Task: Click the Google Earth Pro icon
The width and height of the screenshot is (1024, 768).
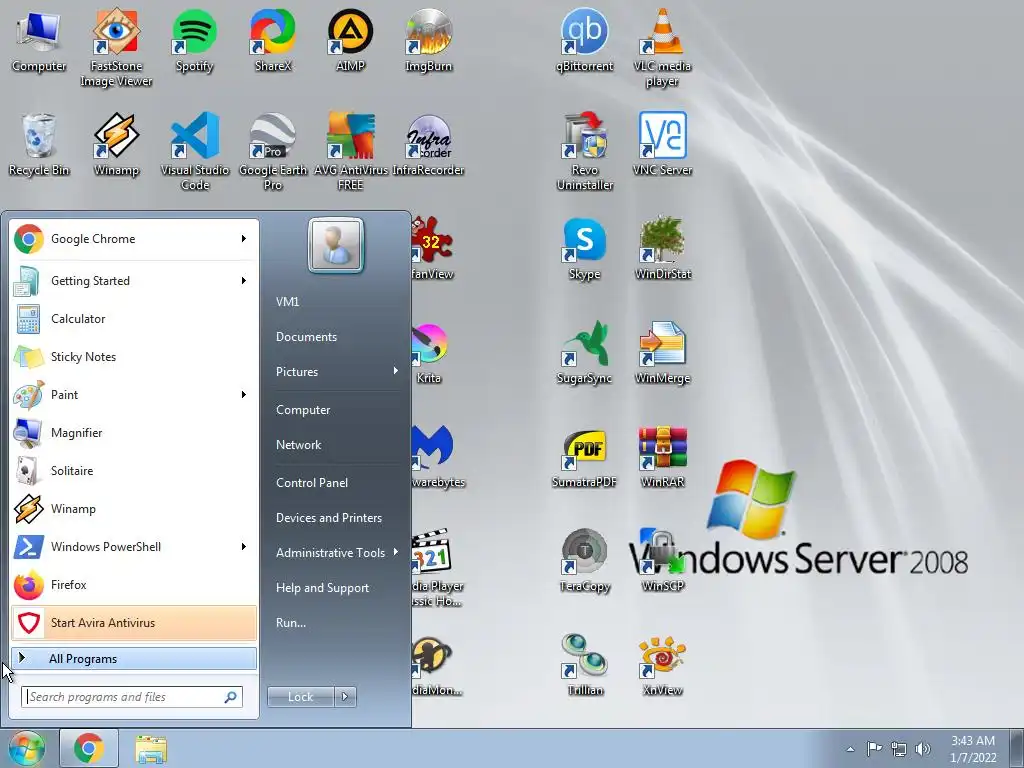Action: click(x=272, y=151)
